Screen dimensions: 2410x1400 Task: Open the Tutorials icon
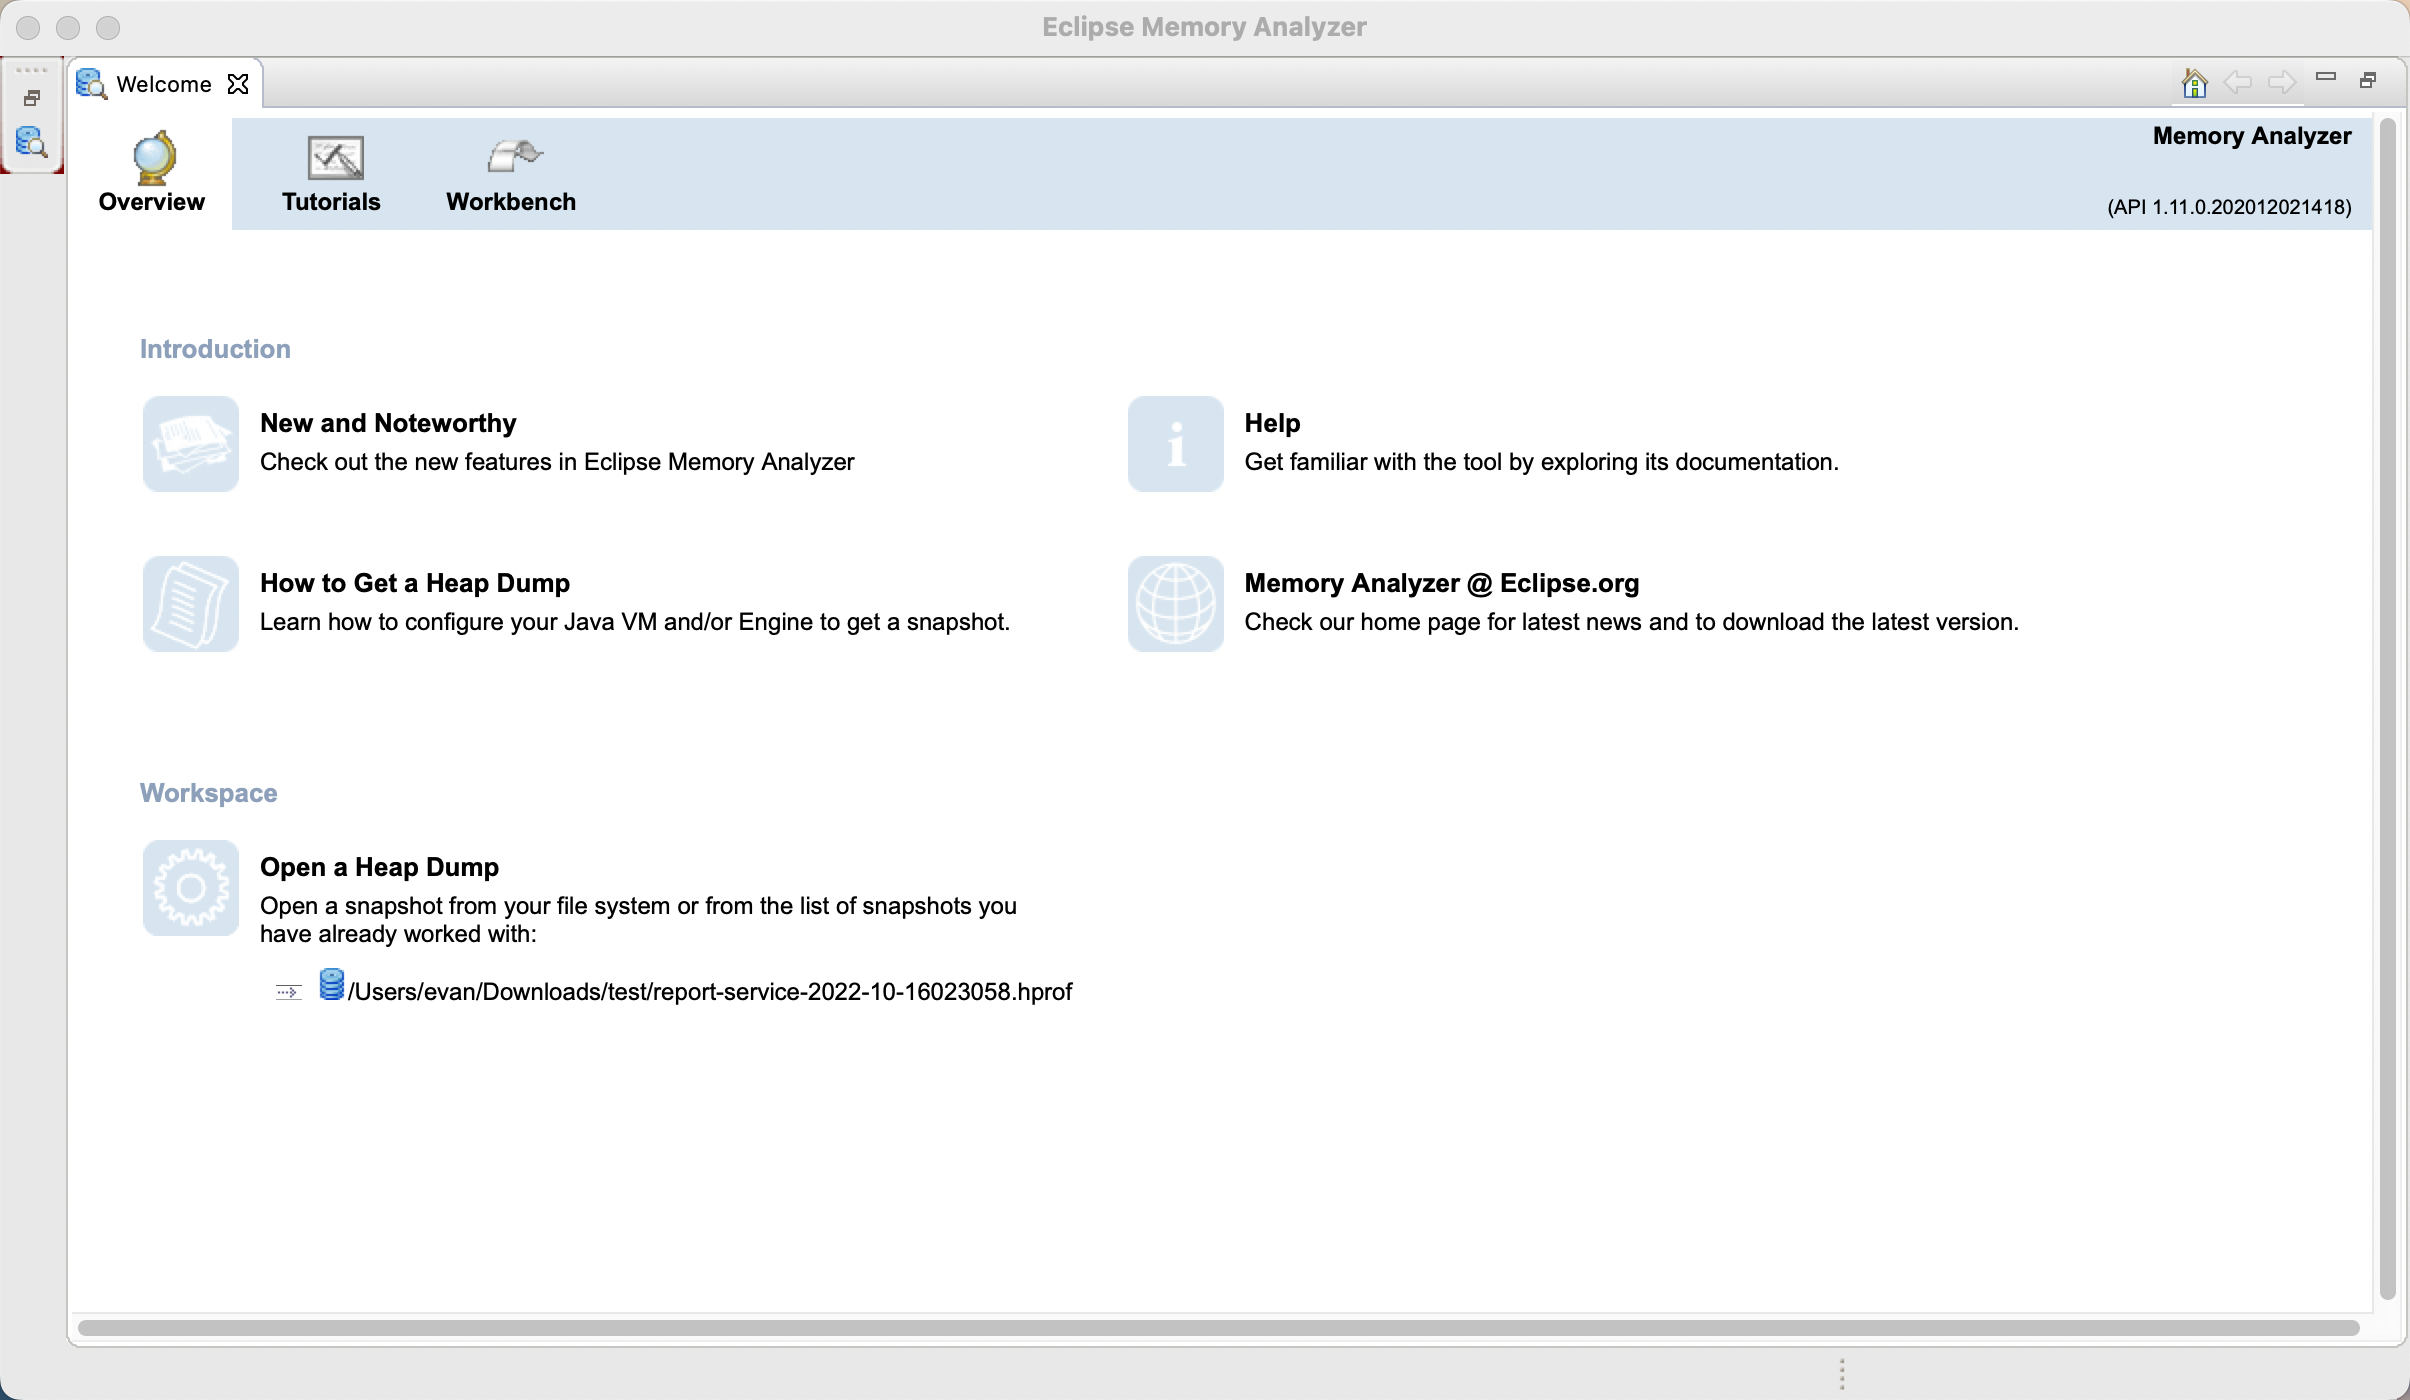[x=335, y=158]
